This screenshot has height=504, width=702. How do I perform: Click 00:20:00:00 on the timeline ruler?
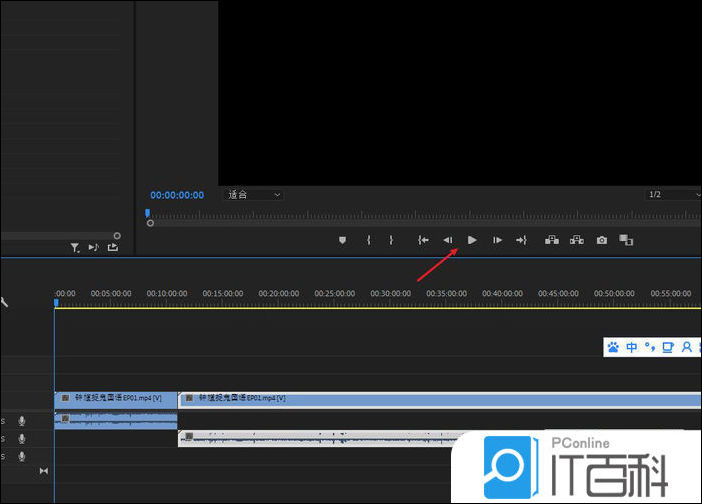coord(279,294)
